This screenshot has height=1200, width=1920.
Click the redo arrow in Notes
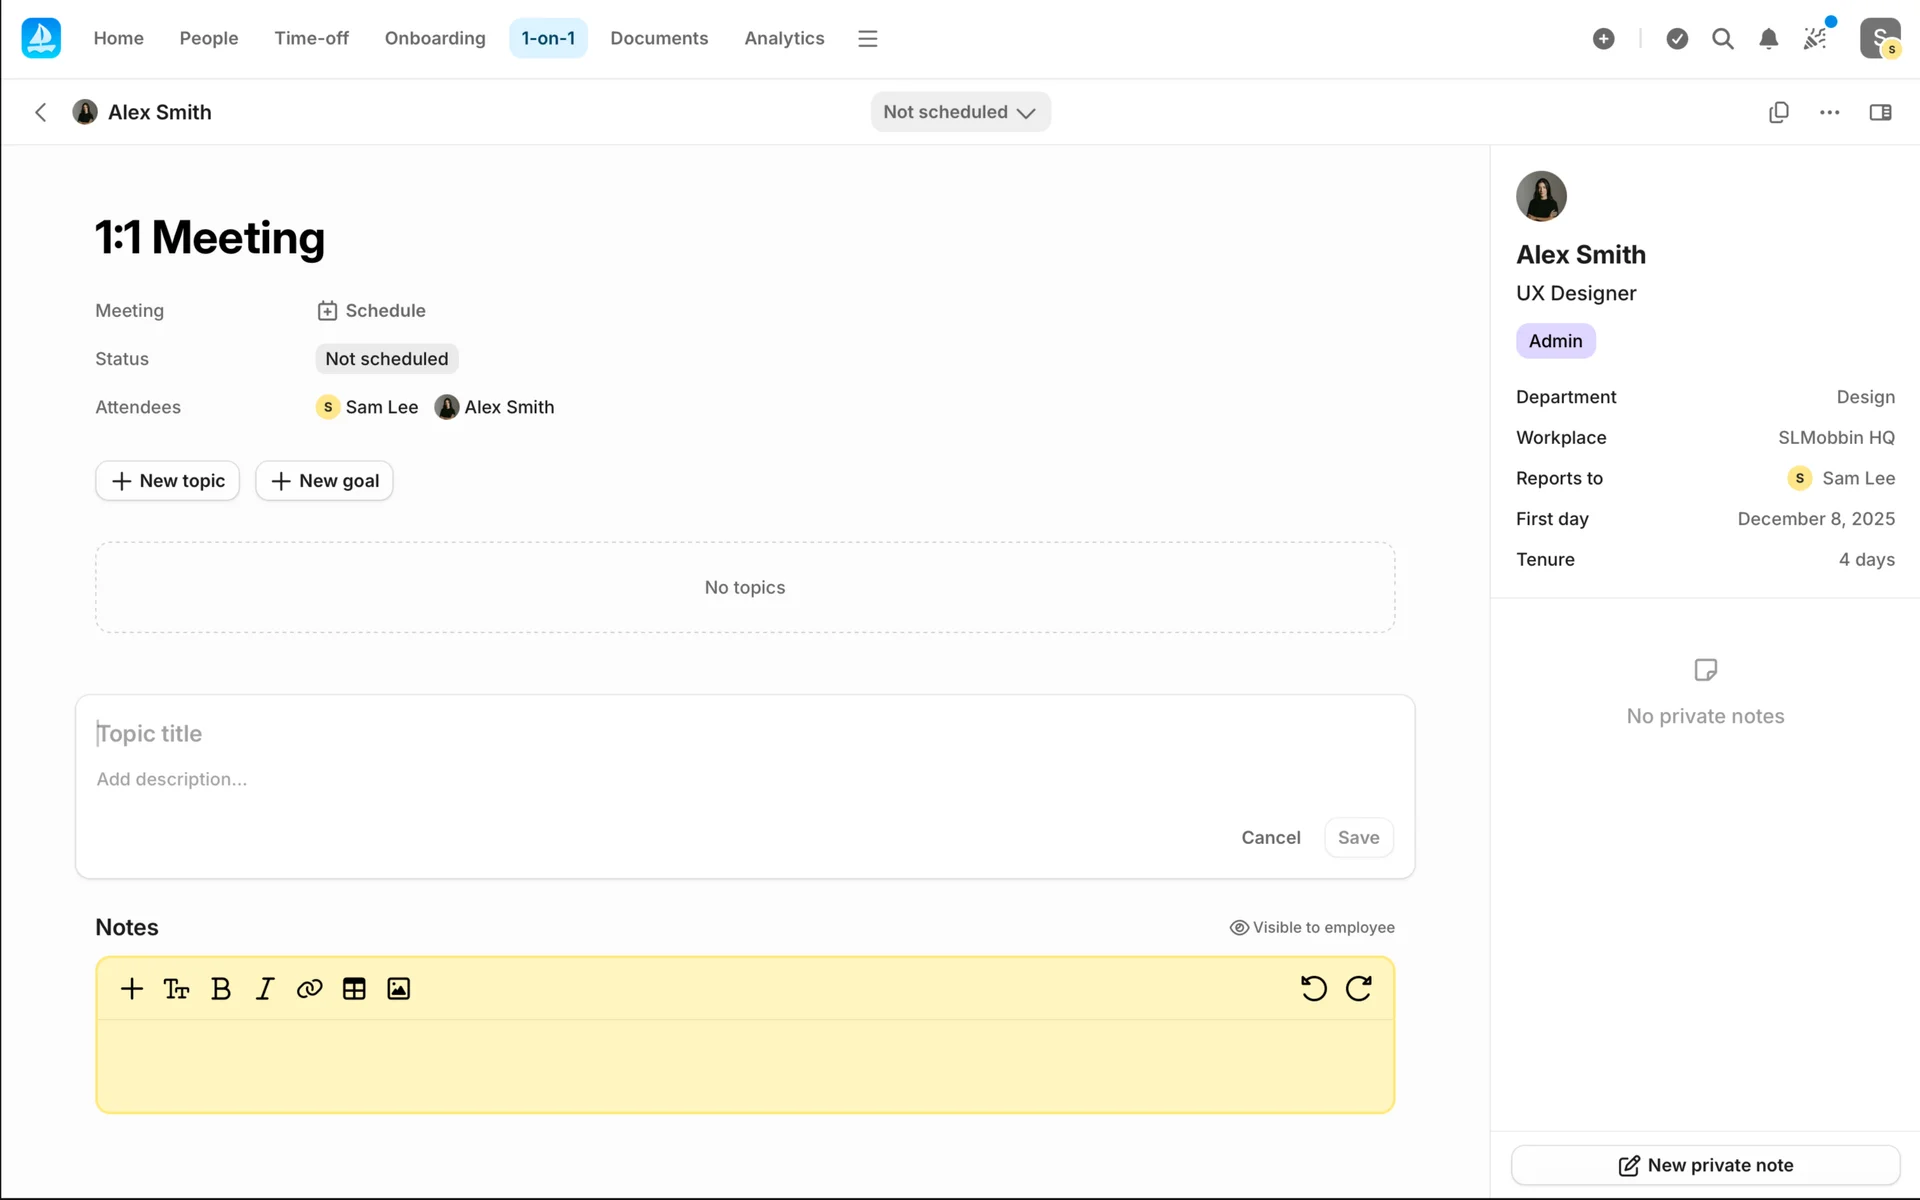pyautogui.click(x=1358, y=989)
